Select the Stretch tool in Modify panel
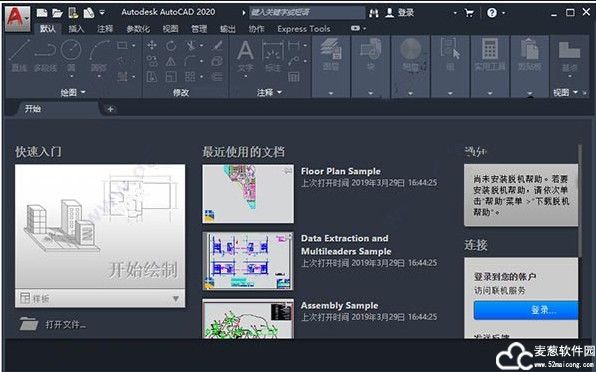 pyautogui.click(x=152, y=77)
